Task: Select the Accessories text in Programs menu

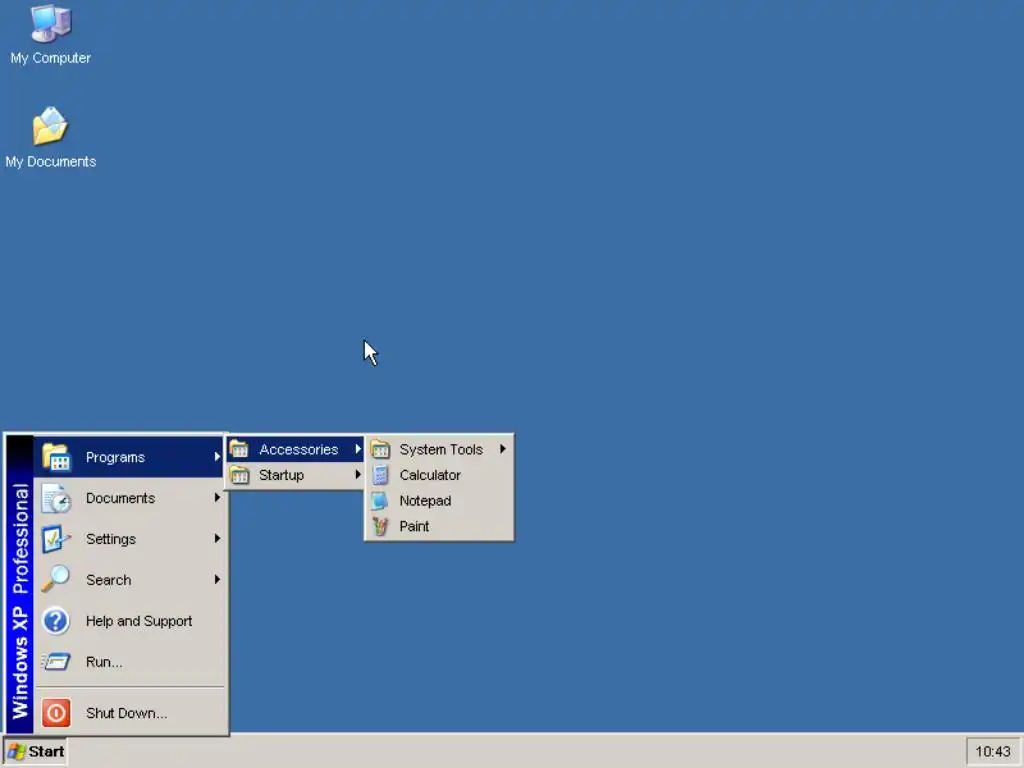Action: coord(298,449)
